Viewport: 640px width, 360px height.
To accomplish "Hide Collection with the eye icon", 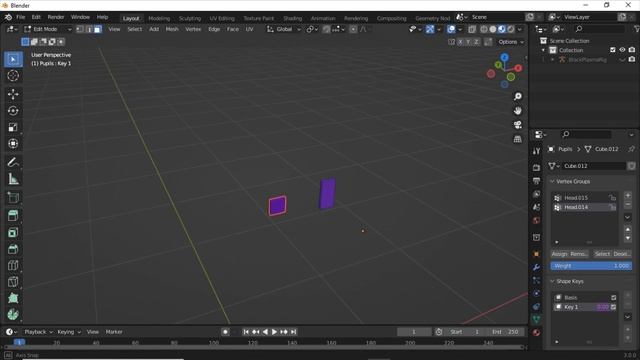I will point(622,50).
